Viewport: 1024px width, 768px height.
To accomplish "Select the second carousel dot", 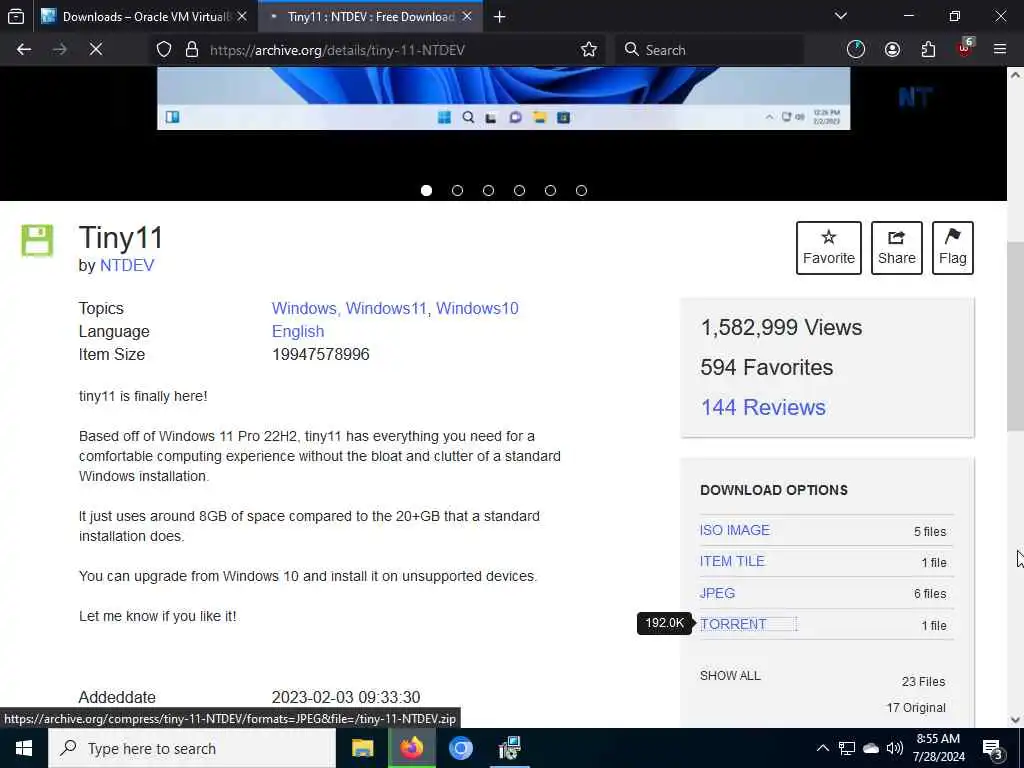I will 457,191.
